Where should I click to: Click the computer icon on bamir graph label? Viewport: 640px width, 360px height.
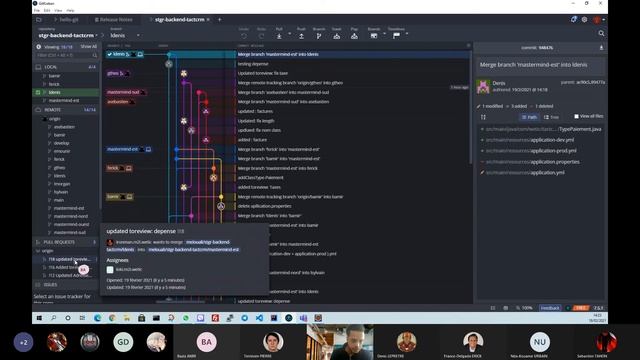129,197
